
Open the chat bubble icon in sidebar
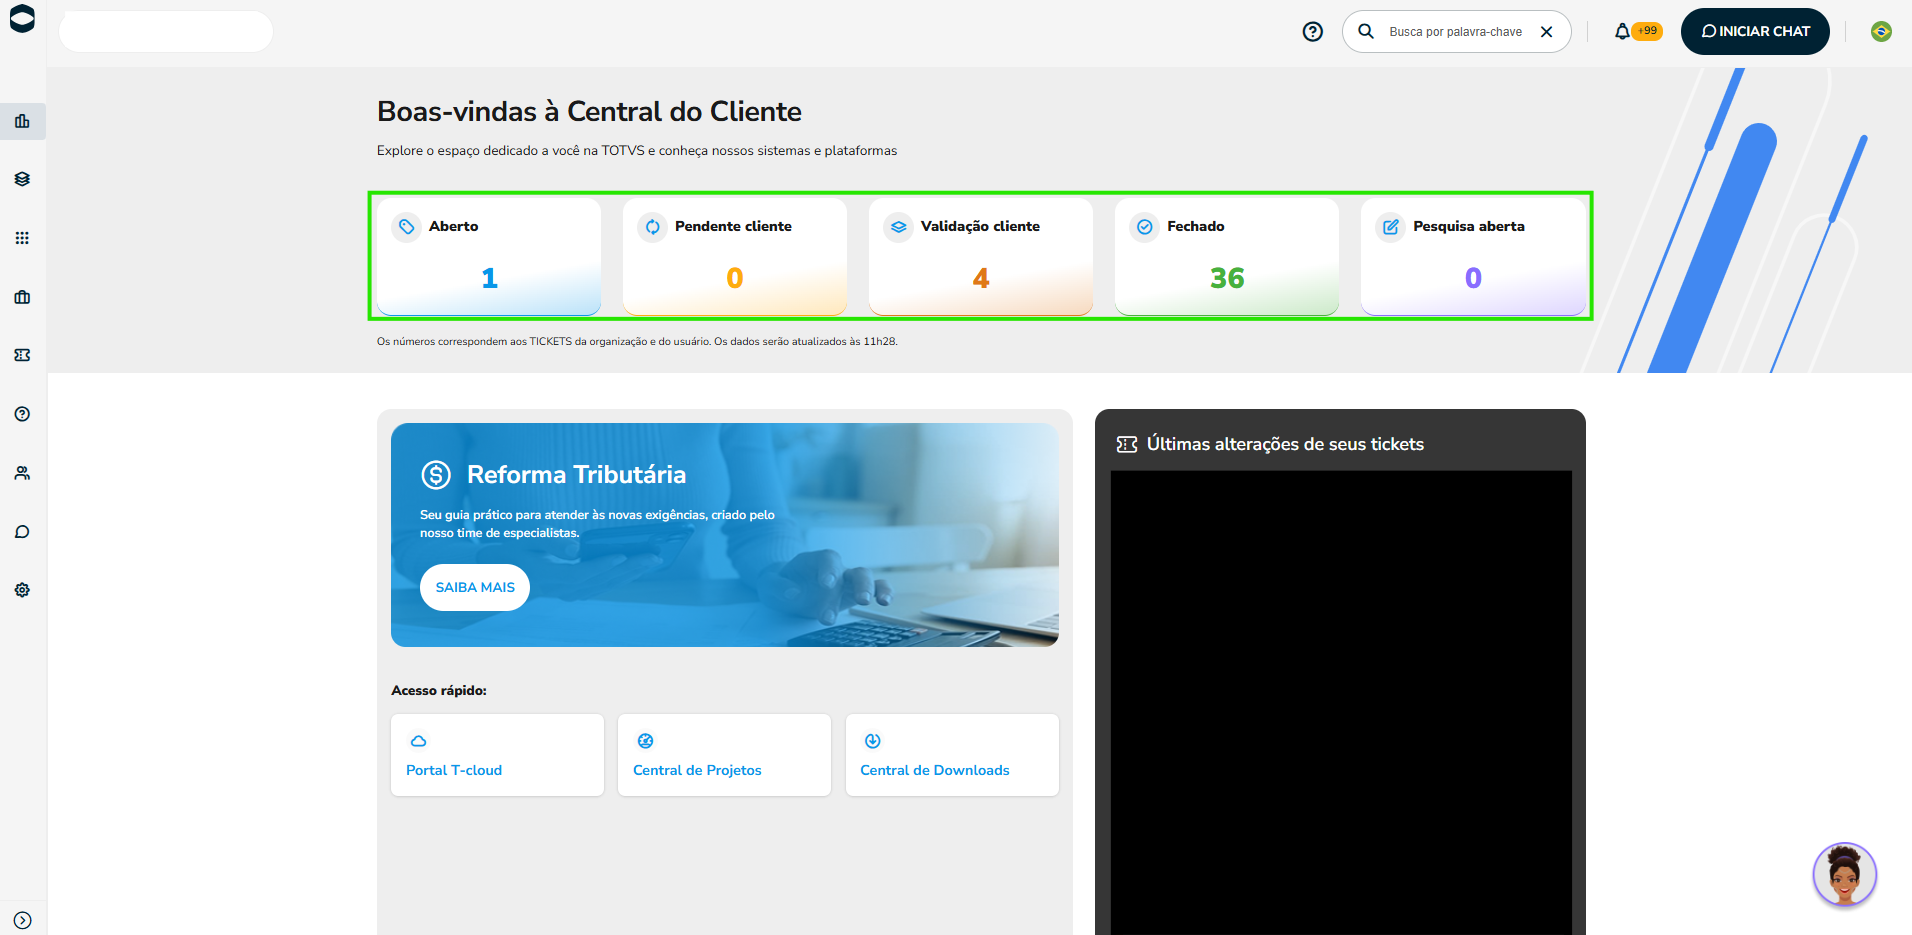[22, 532]
